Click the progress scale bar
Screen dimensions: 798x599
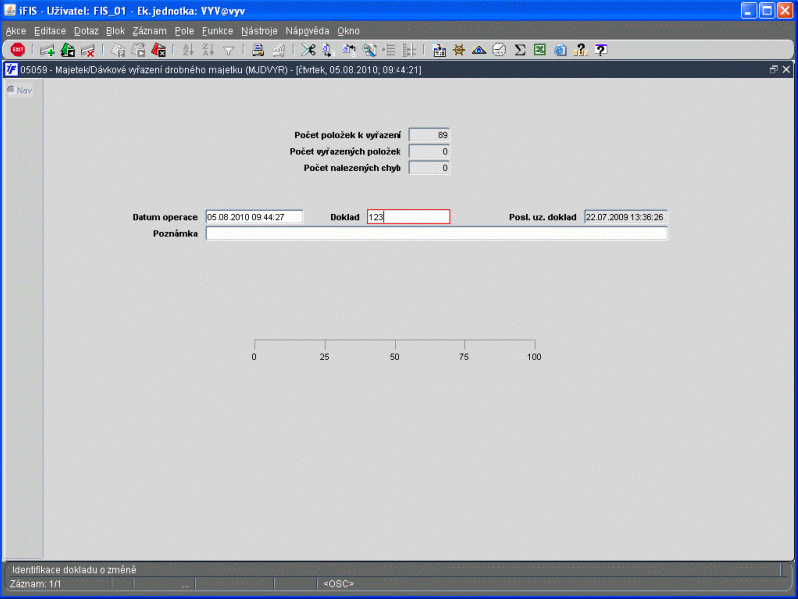point(395,350)
